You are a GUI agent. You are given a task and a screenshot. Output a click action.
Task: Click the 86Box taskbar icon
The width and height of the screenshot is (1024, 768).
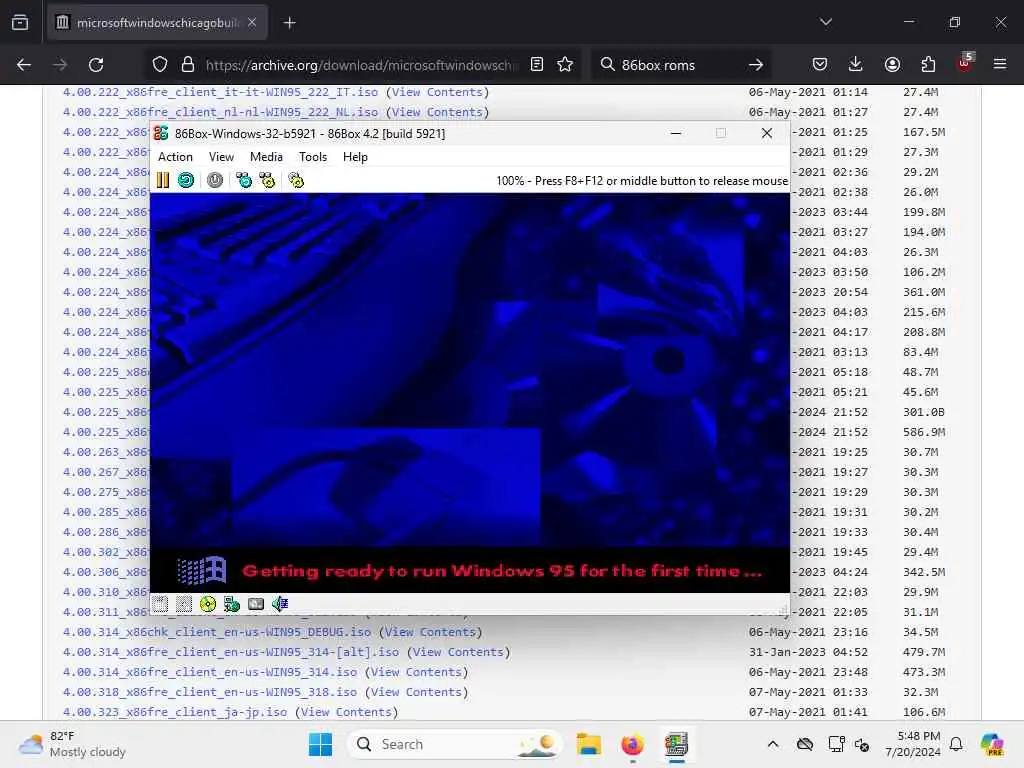tap(677, 744)
